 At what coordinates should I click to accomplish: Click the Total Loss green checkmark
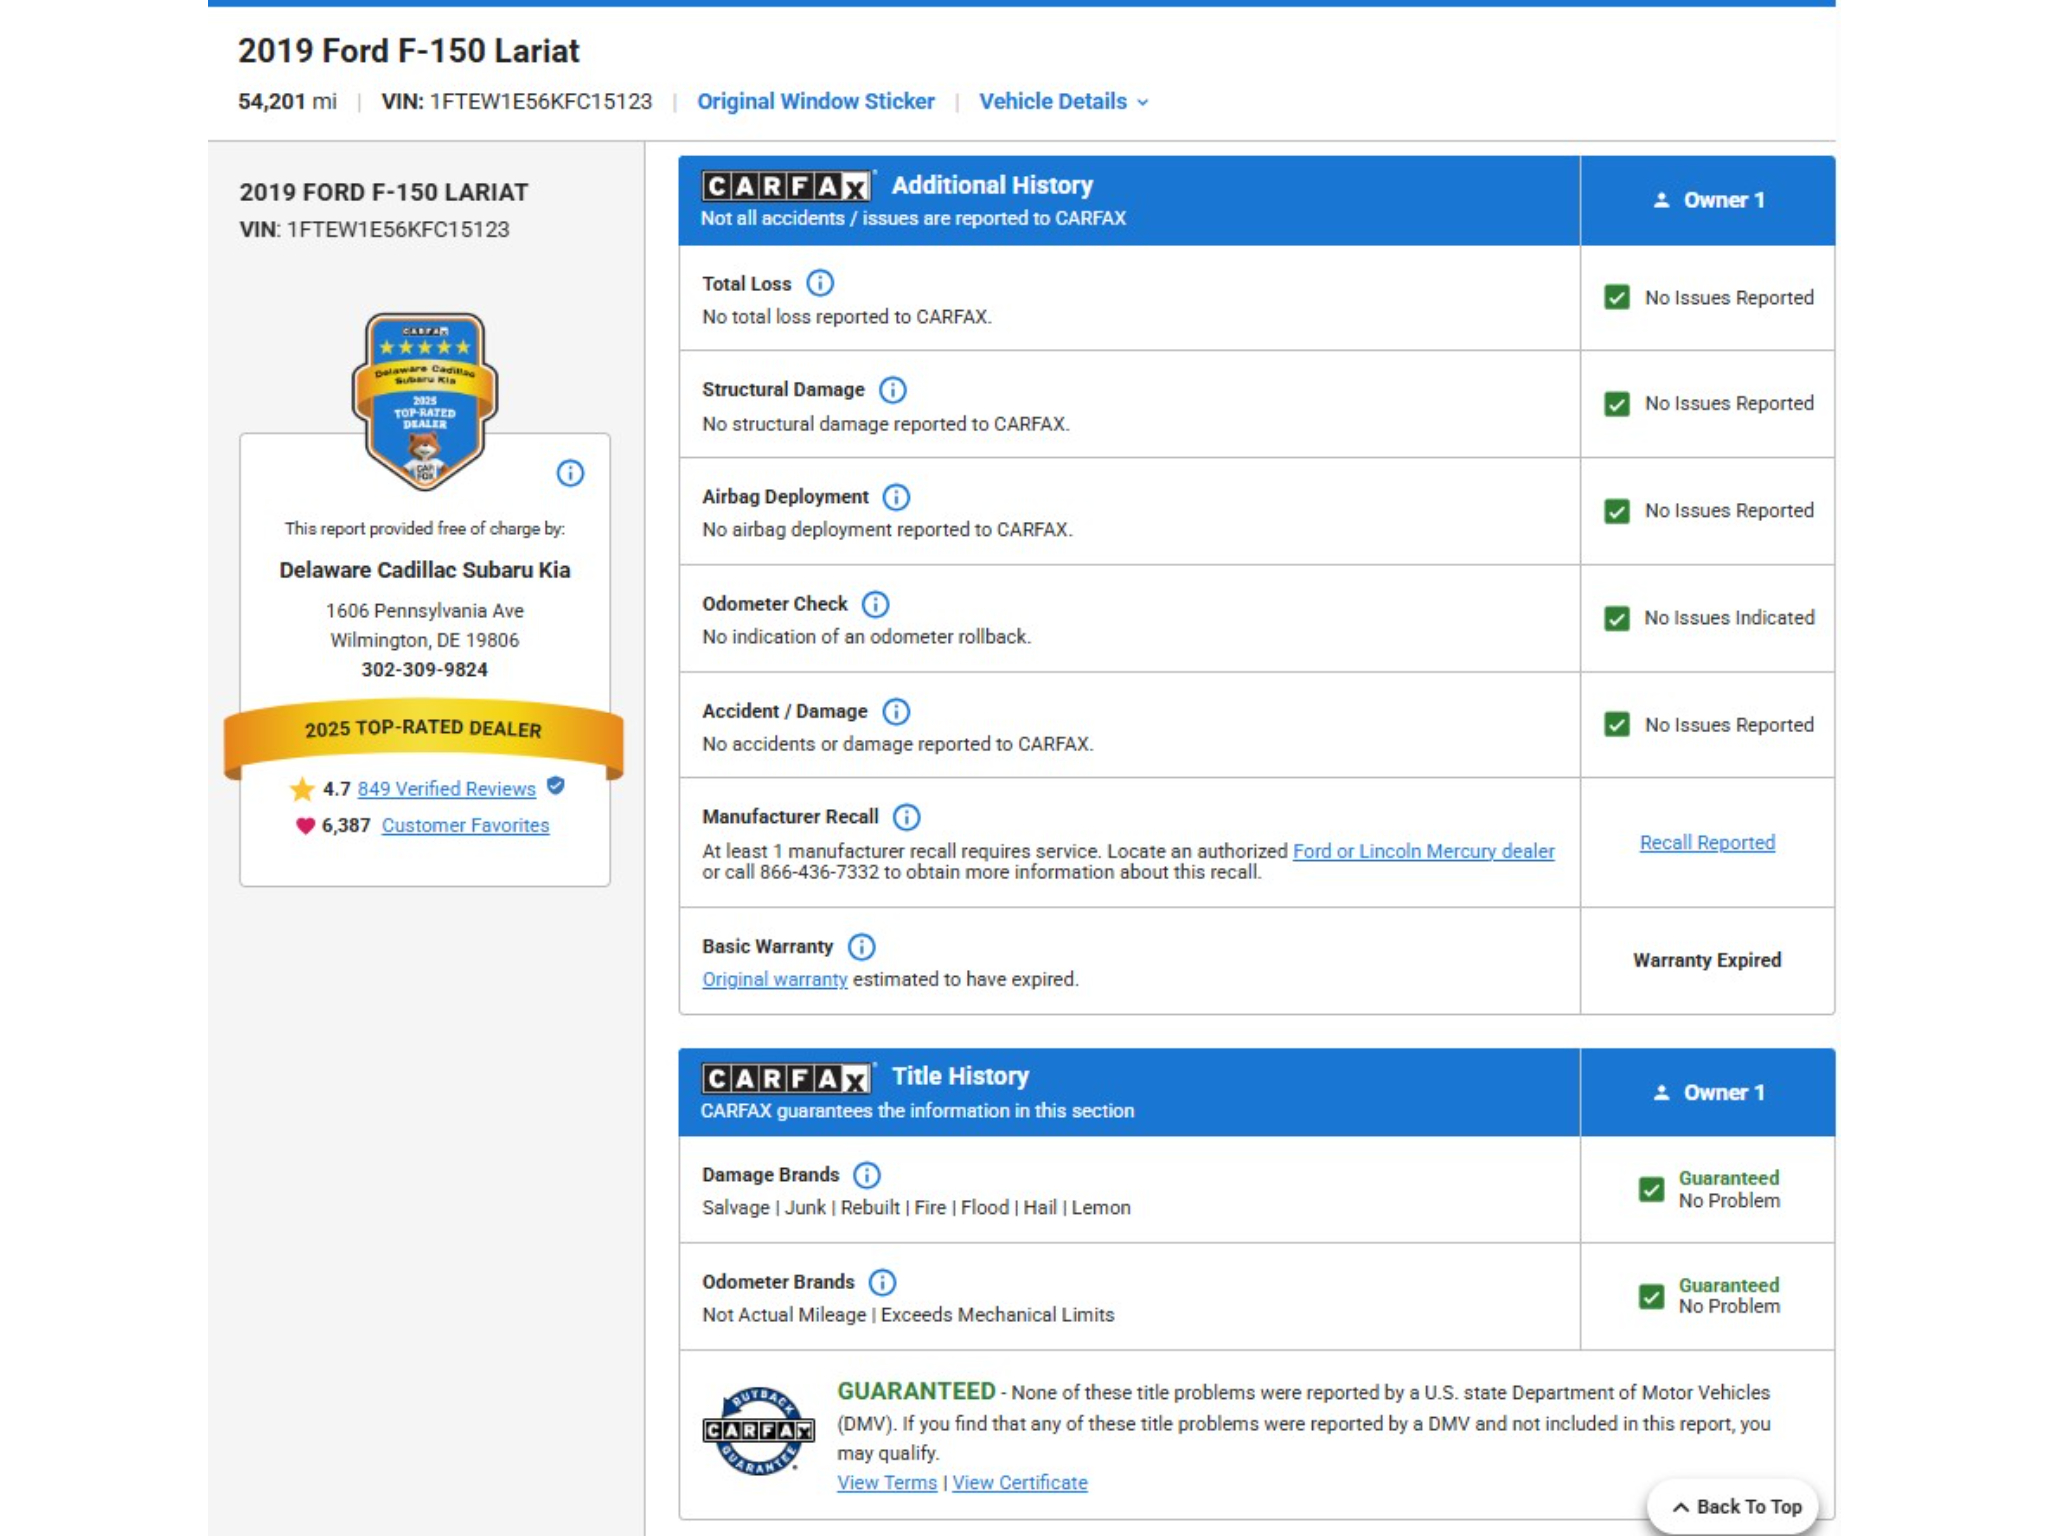tap(1617, 297)
